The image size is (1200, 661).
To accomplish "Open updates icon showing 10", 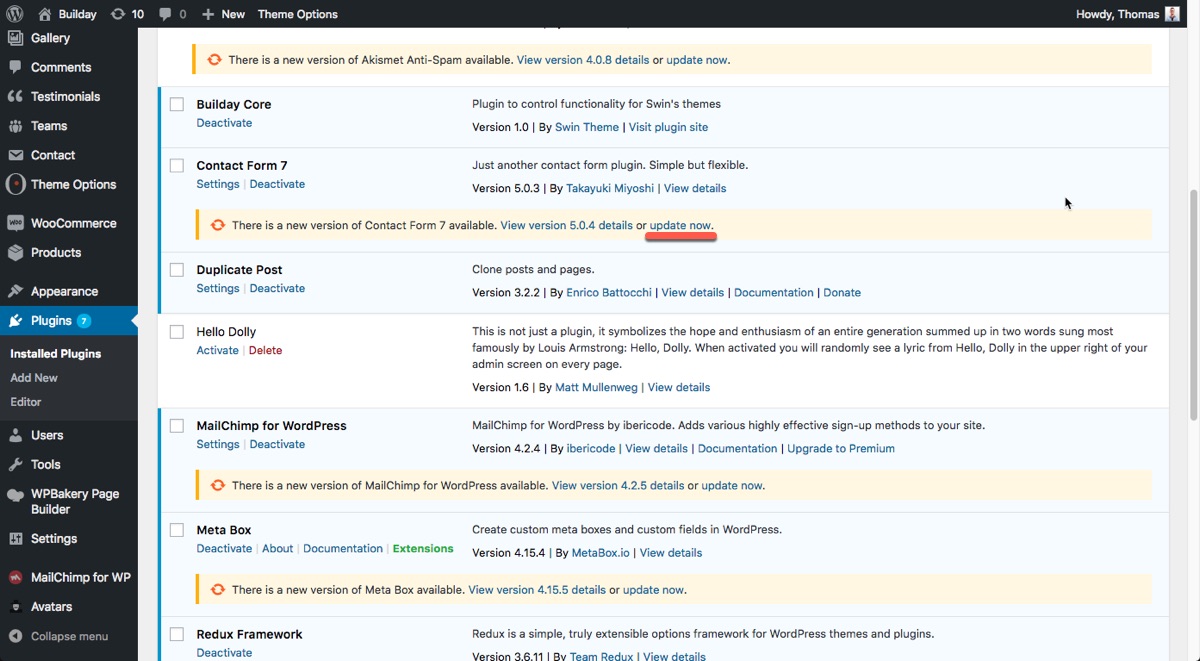I will tap(118, 14).
